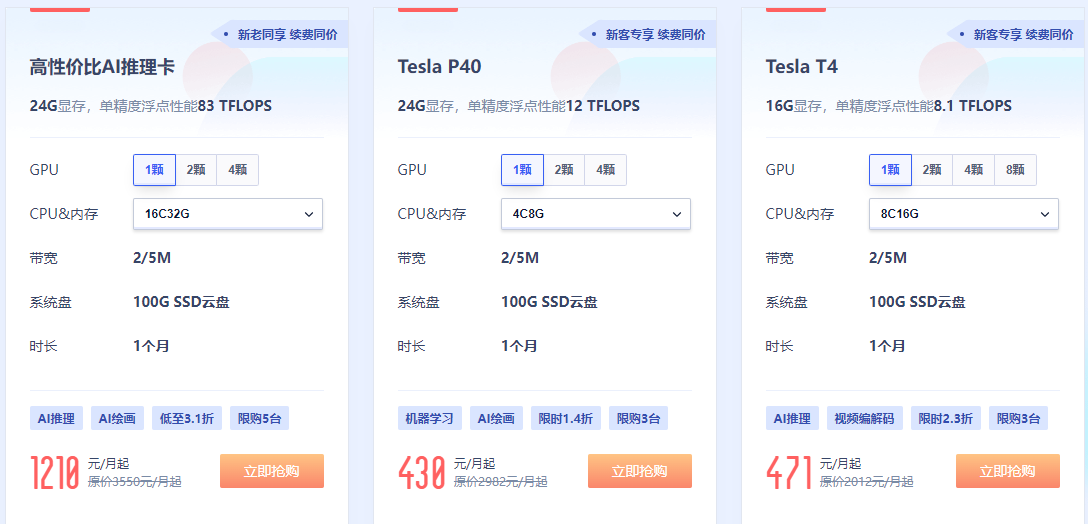Click the 1210 price figure
The image size is (1088, 524).
point(55,473)
